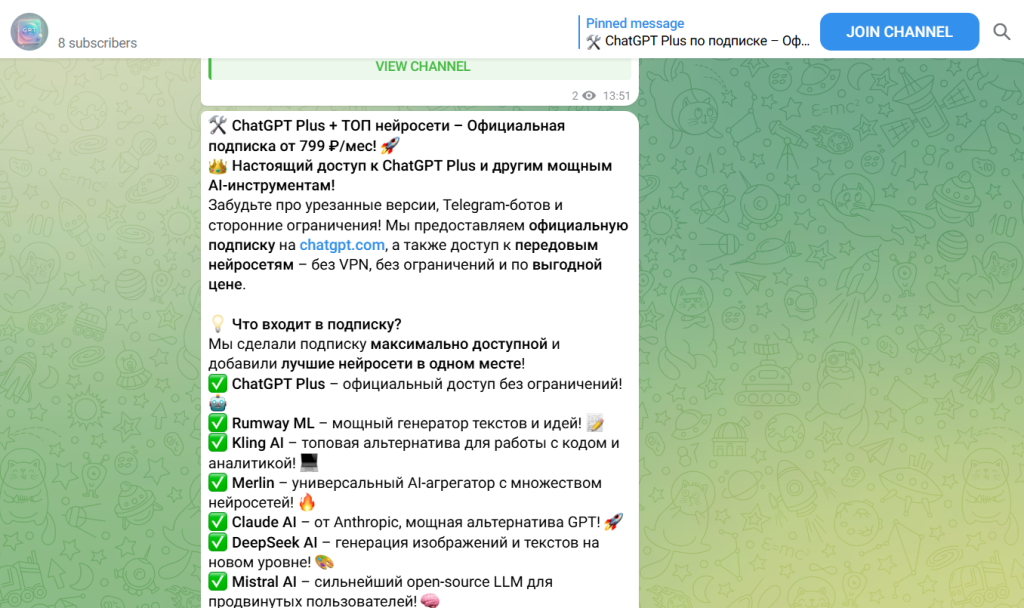Image resolution: width=1024 pixels, height=608 pixels.
Task: Click the hammer-and-wrench emoji in the title
Action: (x=220, y=125)
